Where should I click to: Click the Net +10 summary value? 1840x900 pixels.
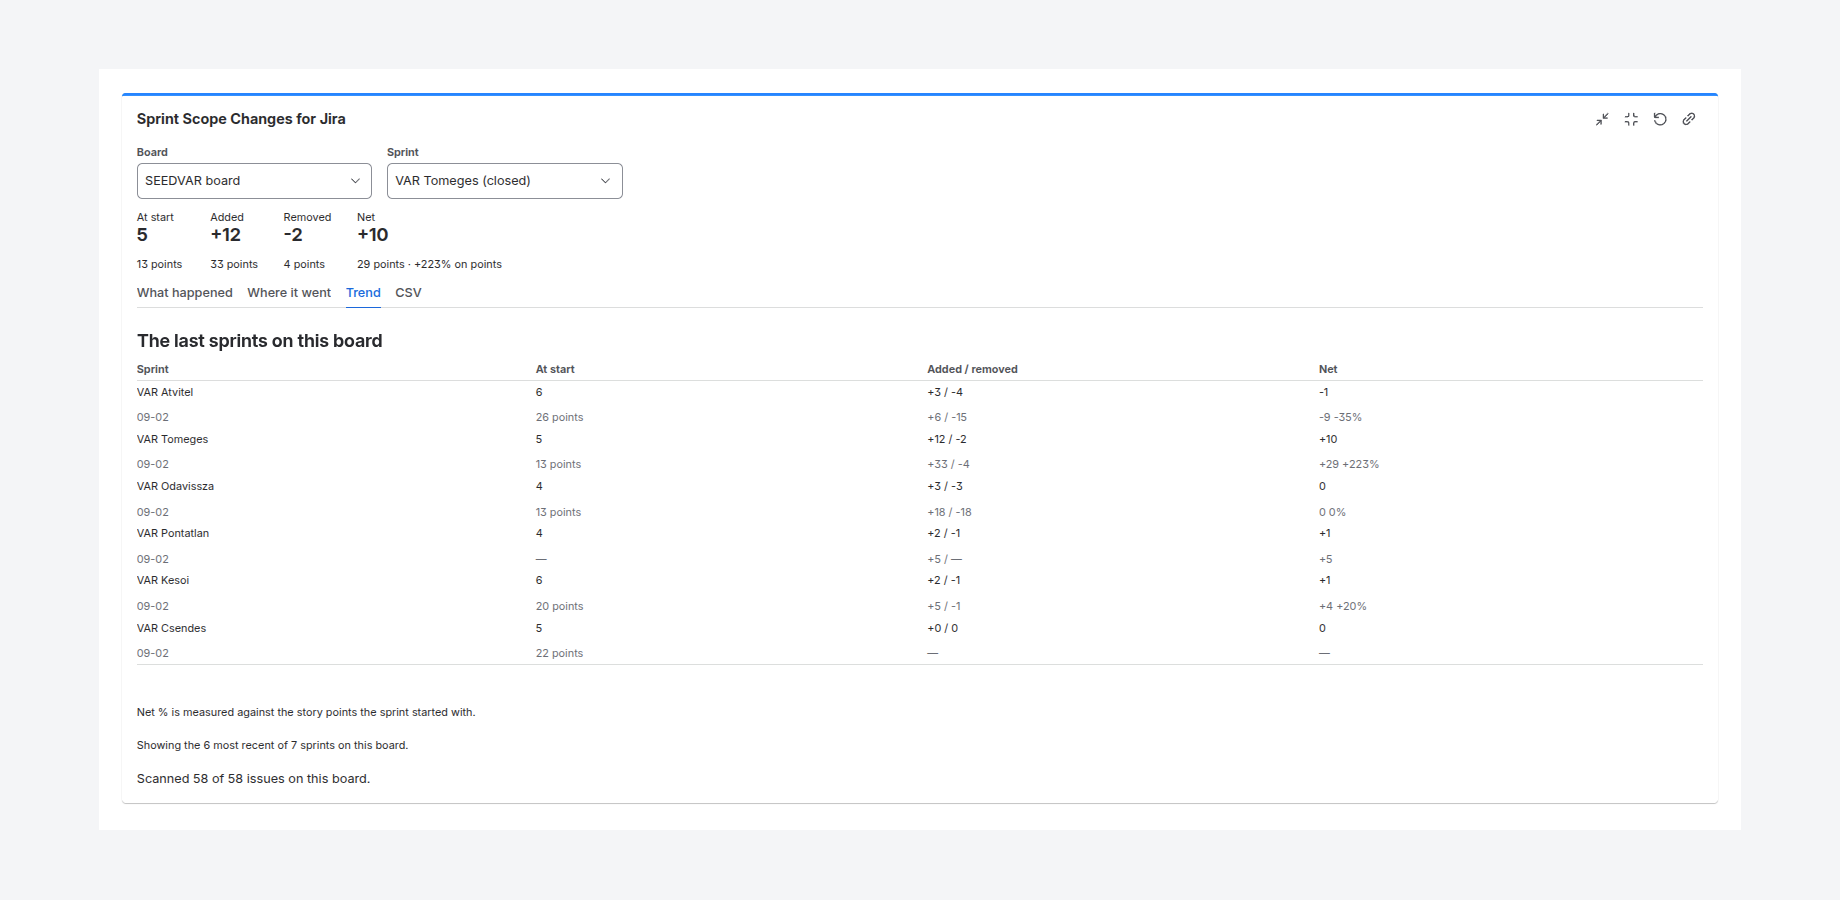[373, 235]
